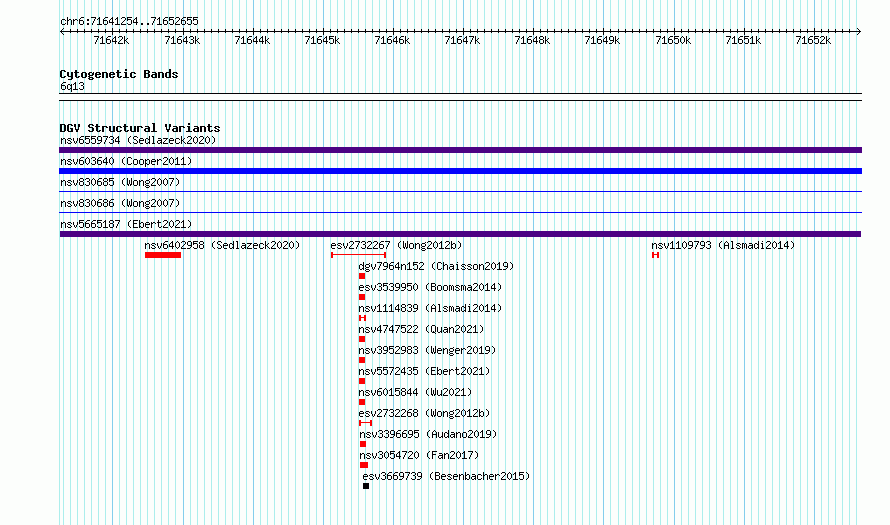Click the red square under dgv7964n152

pyautogui.click(x=362, y=276)
